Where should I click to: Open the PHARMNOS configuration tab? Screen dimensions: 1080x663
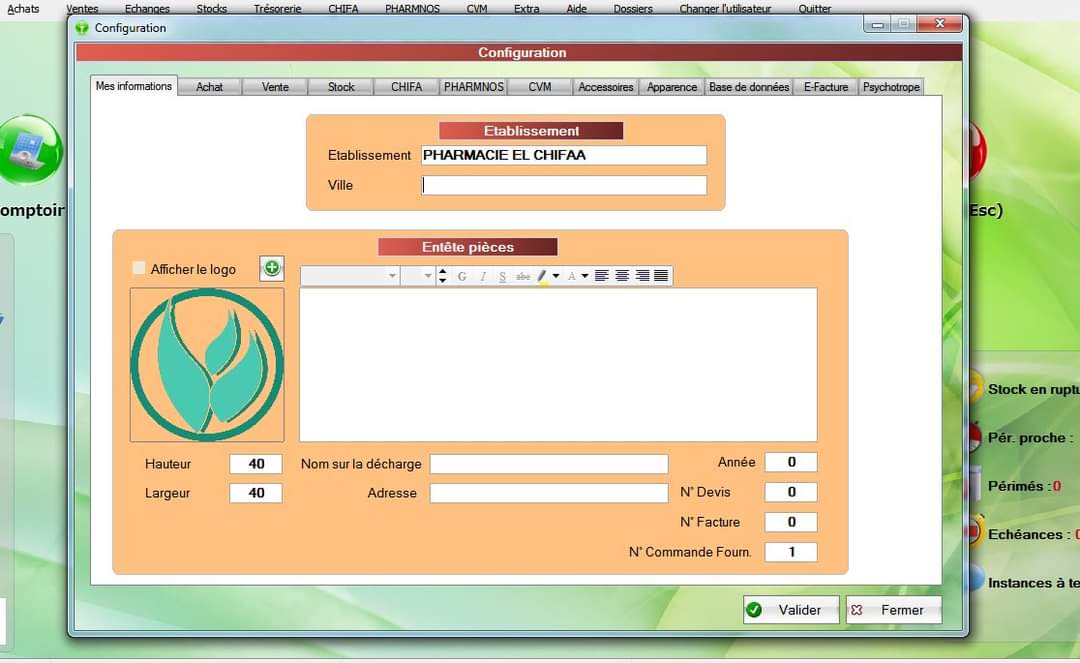pyautogui.click(x=474, y=87)
